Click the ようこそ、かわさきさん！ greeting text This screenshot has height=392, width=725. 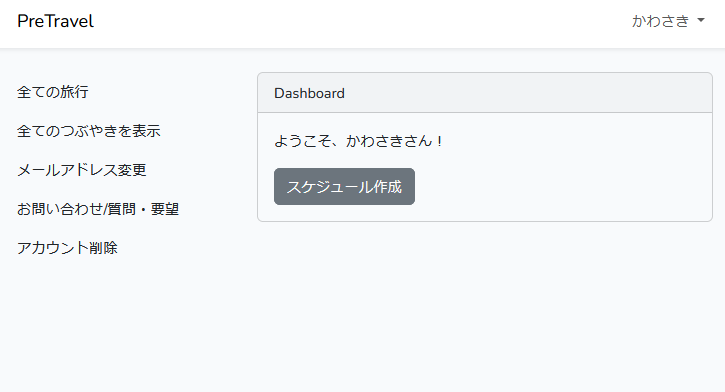[359, 141]
